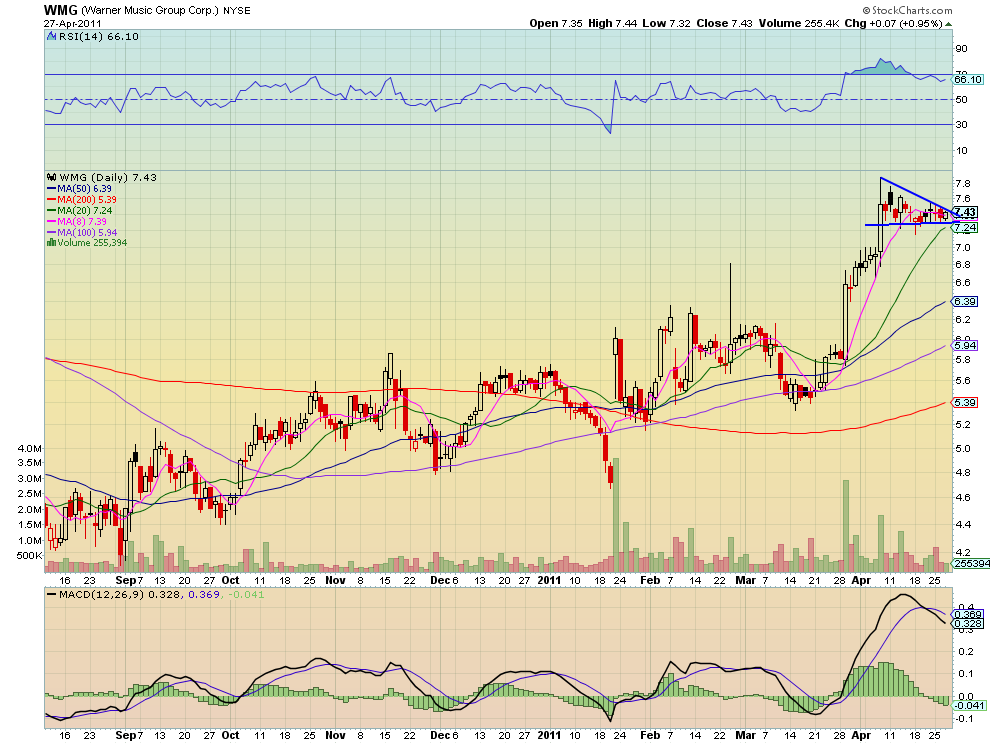Click the MA(100) 5.94 legend entry
990x744 pixels.
tap(80, 232)
